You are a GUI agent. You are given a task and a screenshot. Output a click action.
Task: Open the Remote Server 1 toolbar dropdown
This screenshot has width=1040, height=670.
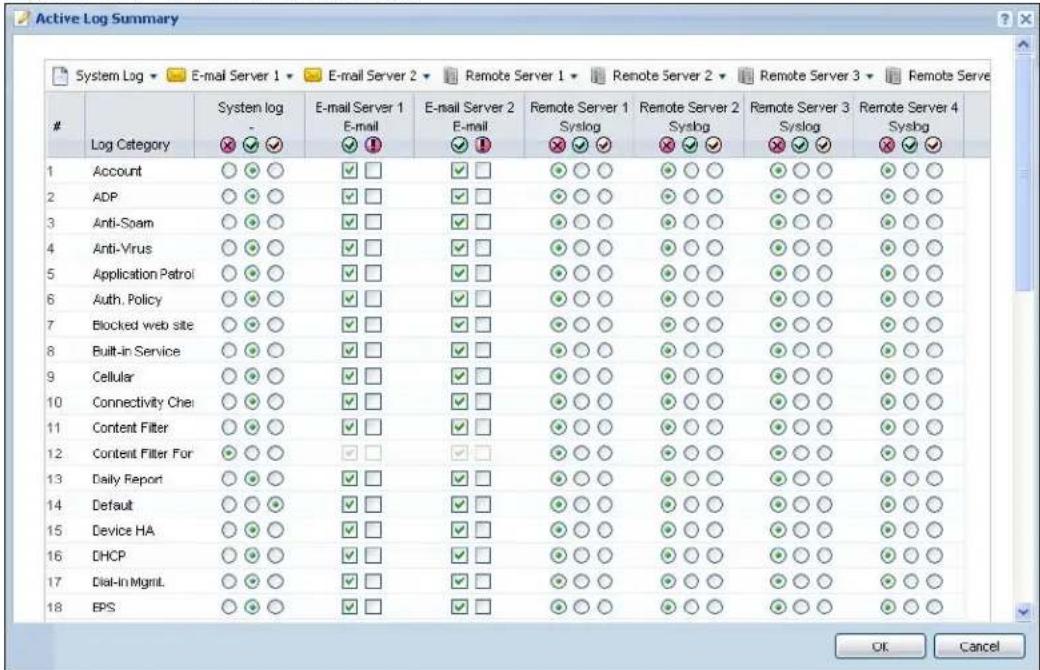574,76
